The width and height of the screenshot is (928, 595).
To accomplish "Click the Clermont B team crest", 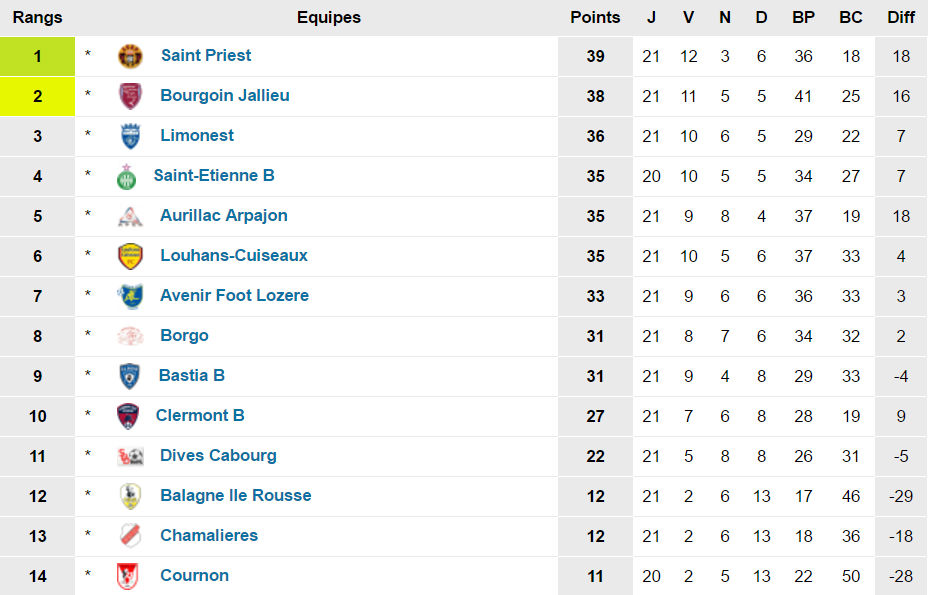I will pyautogui.click(x=128, y=416).
